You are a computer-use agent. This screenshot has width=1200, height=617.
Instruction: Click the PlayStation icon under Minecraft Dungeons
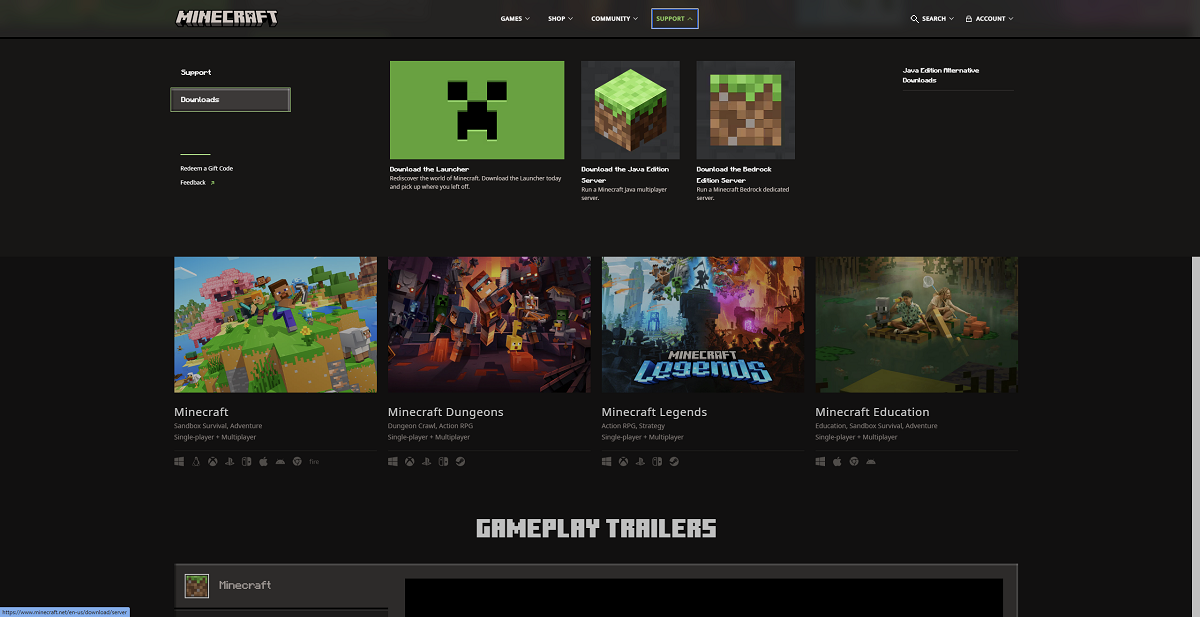point(426,461)
